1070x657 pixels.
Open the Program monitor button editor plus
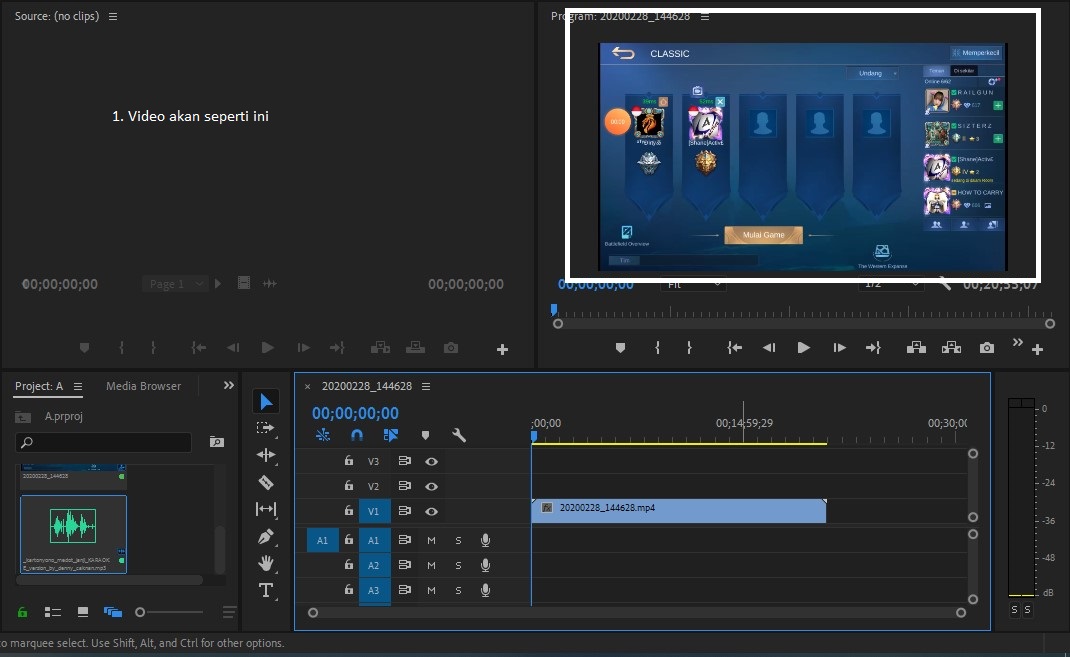click(x=1037, y=349)
